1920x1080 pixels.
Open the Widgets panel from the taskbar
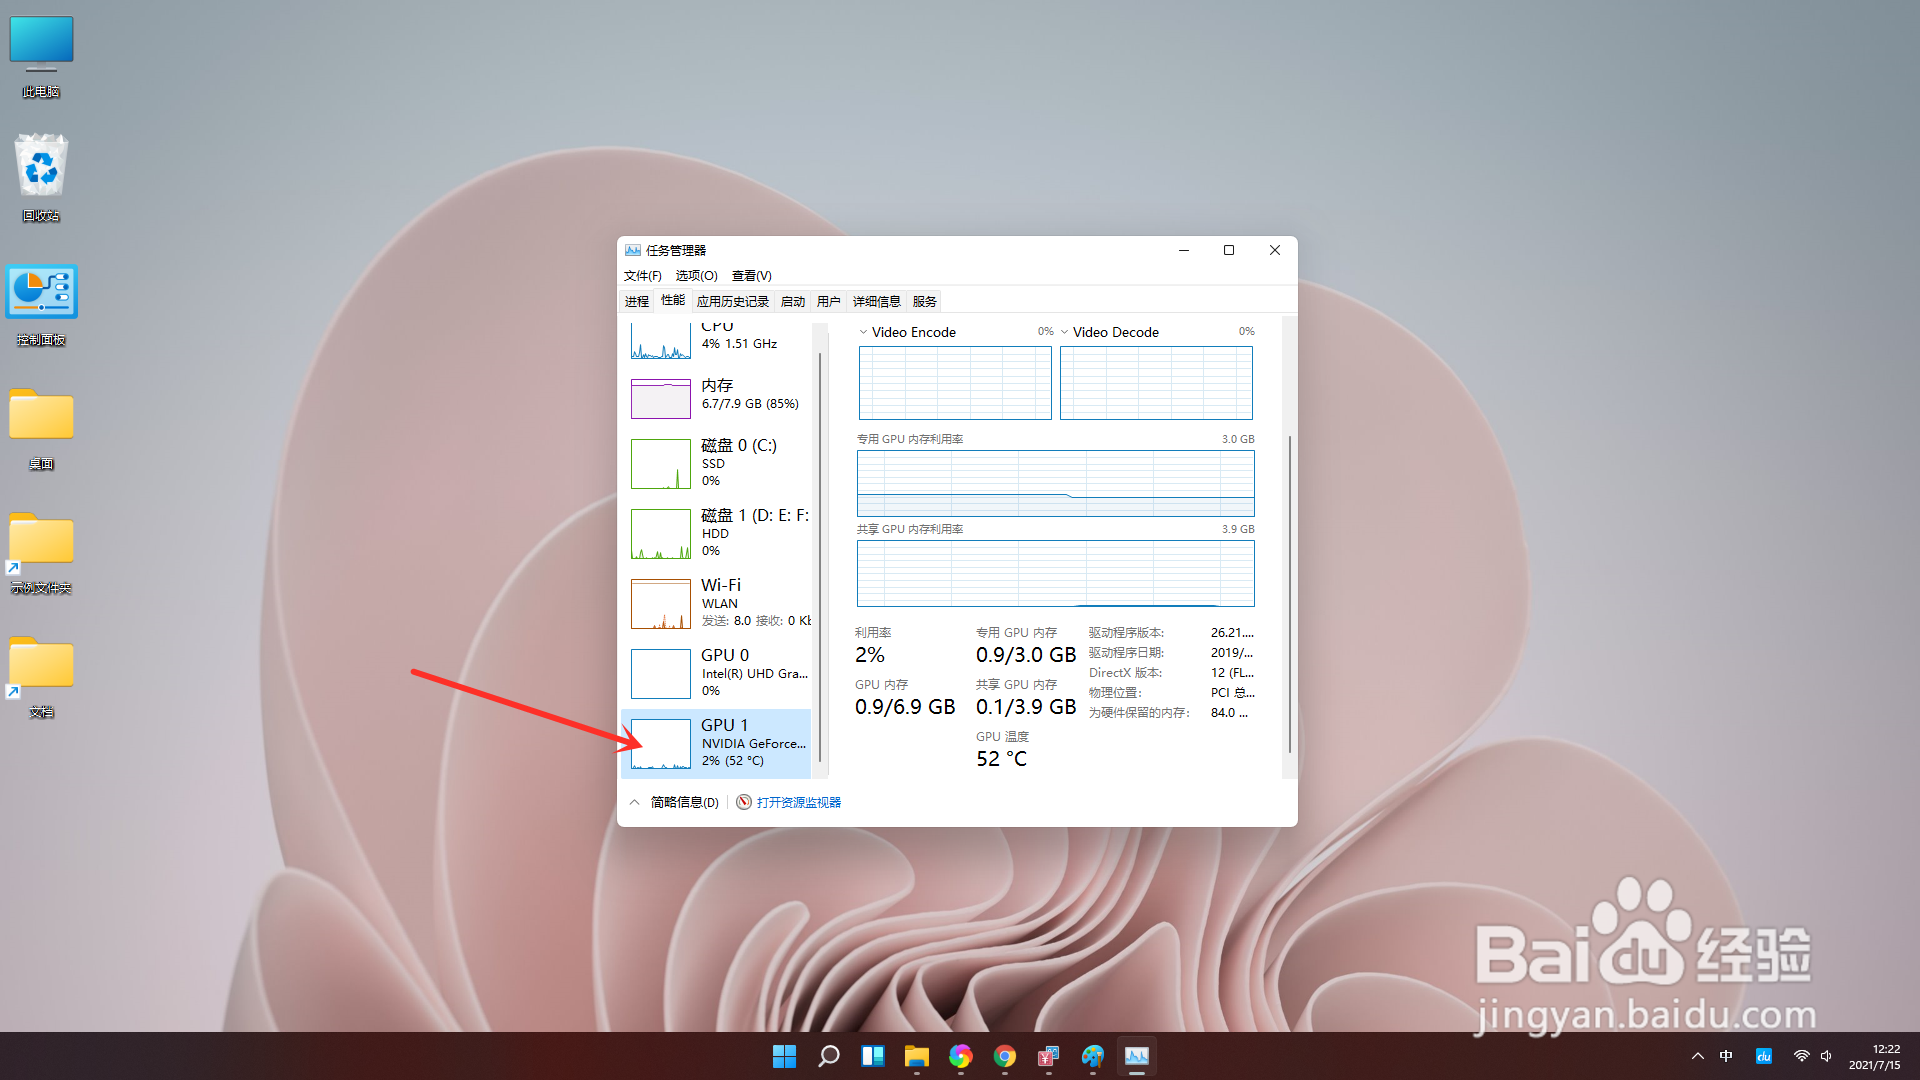click(x=873, y=1056)
